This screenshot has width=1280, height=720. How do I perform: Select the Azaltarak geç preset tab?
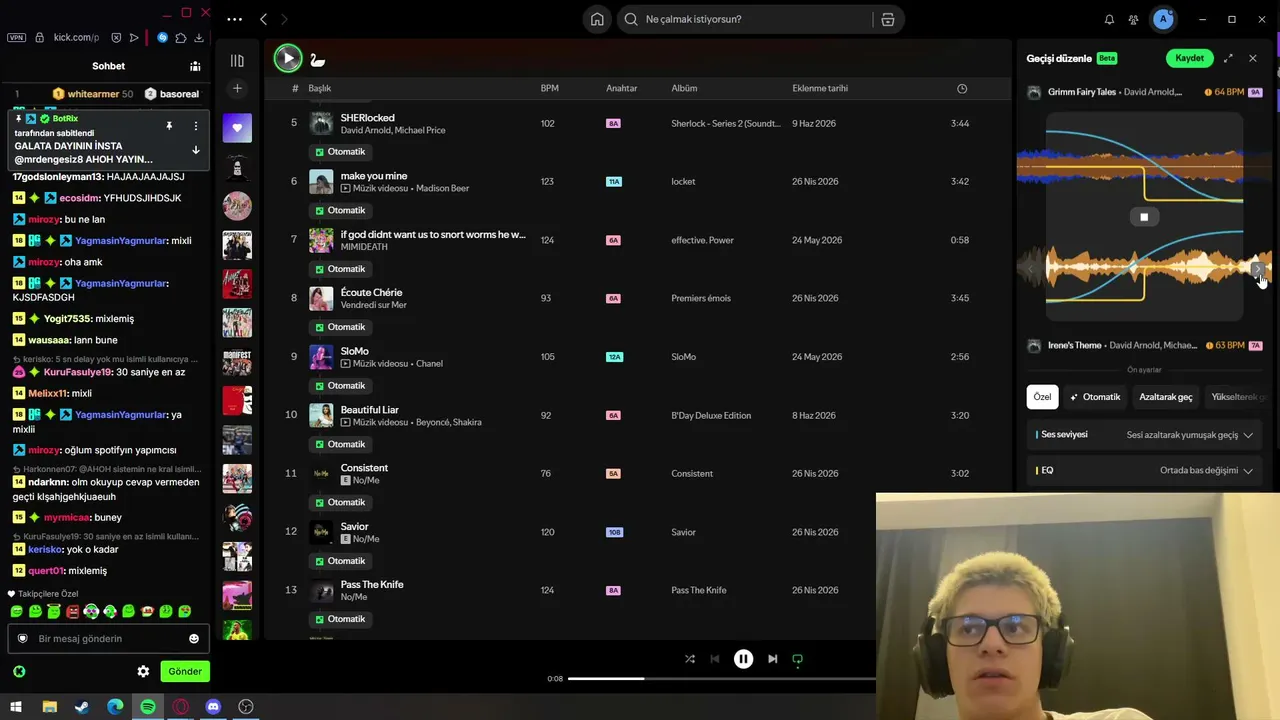(x=1166, y=397)
